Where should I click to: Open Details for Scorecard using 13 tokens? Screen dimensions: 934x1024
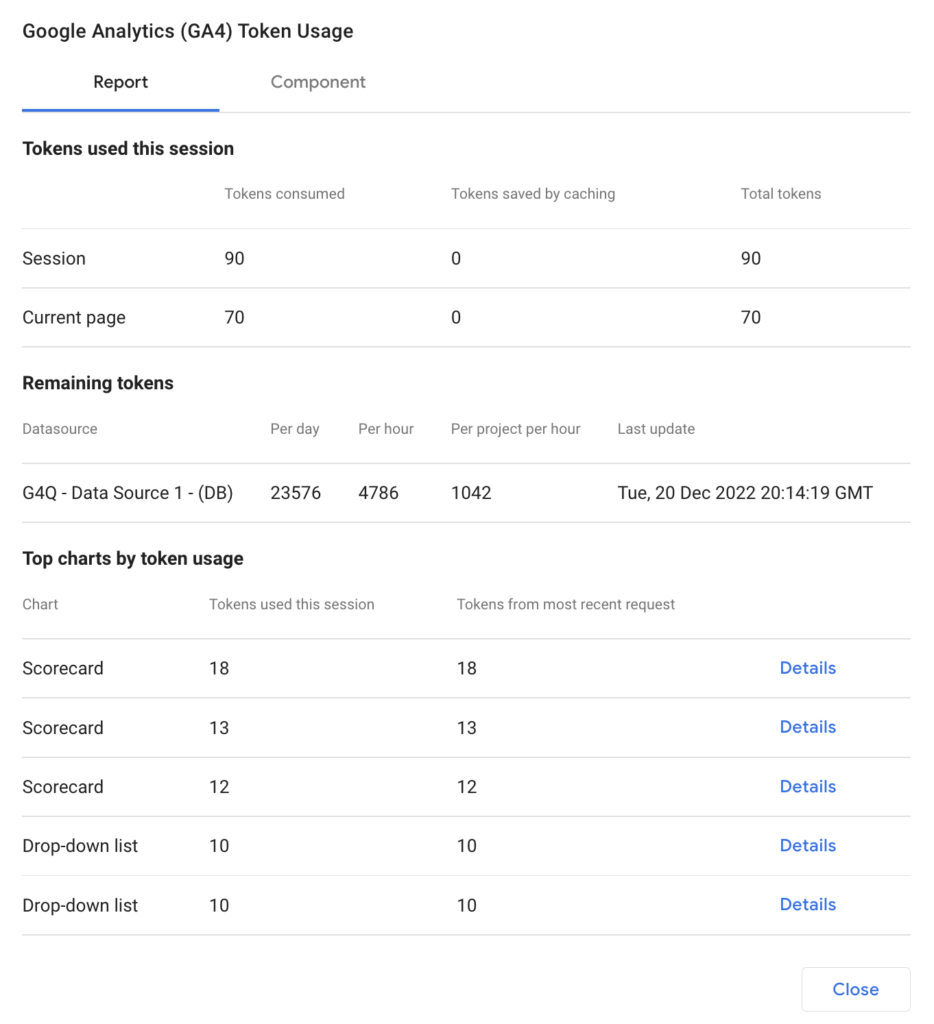(807, 727)
